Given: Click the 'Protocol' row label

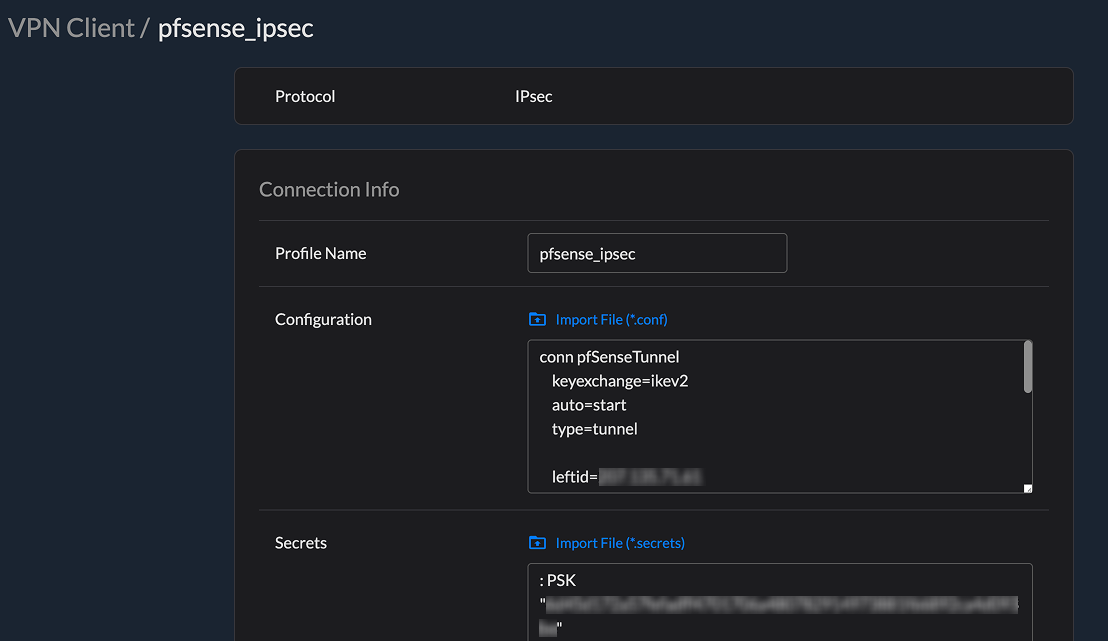Looking at the screenshot, I should click(x=305, y=96).
